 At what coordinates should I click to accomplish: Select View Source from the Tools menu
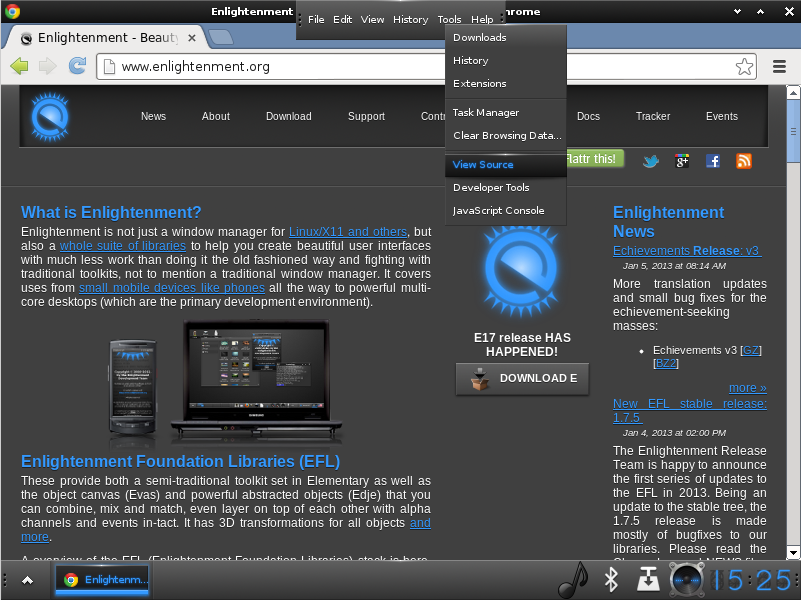(x=483, y=165)
